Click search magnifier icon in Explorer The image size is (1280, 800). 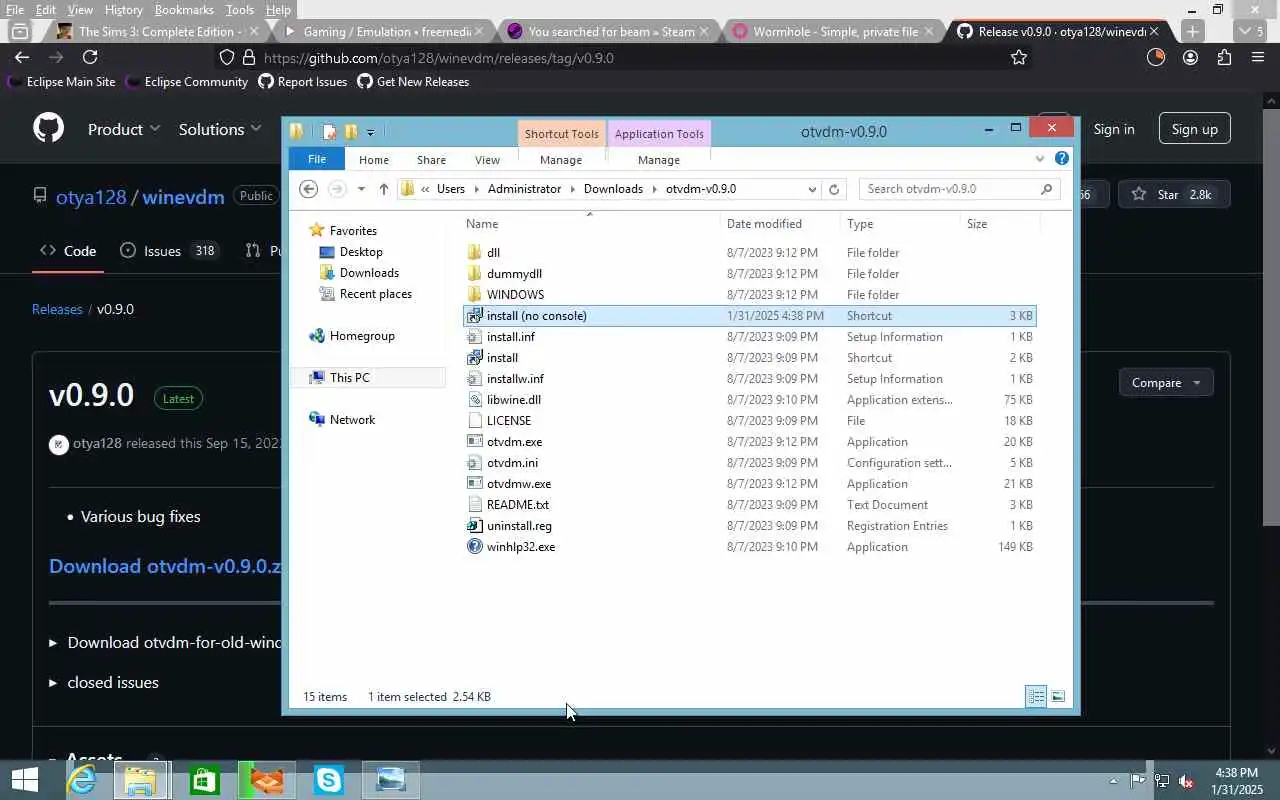pyautogui.click(x=1046, y=189)
